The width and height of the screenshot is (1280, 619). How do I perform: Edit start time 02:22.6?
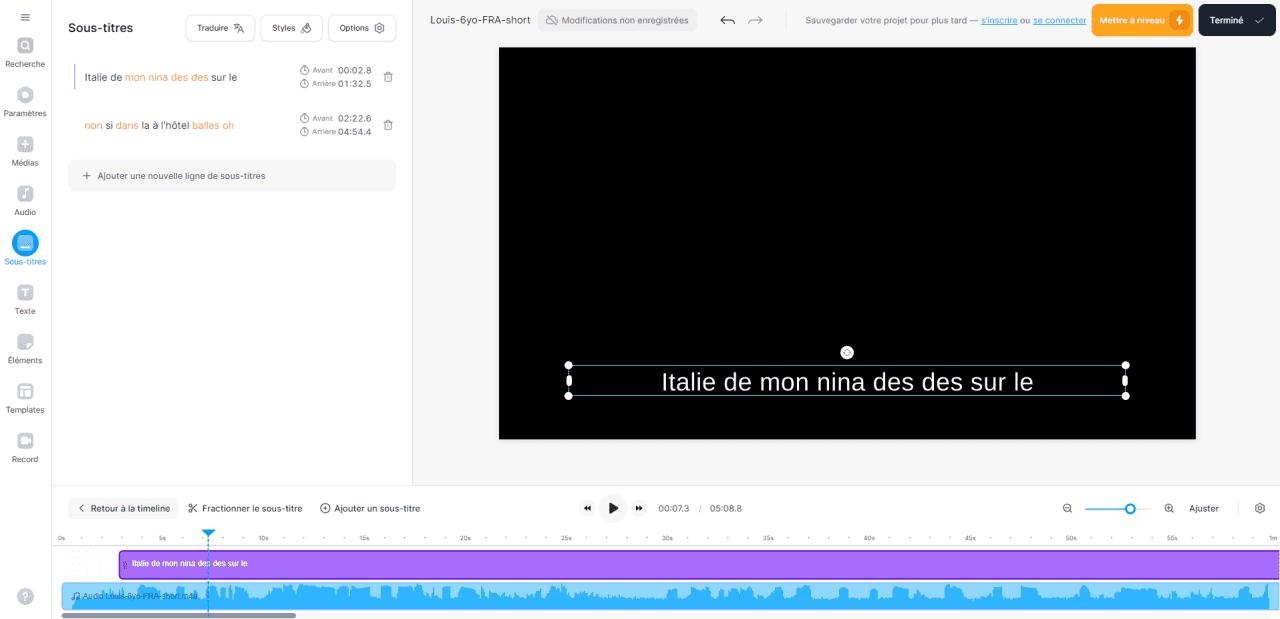point(354,118)
